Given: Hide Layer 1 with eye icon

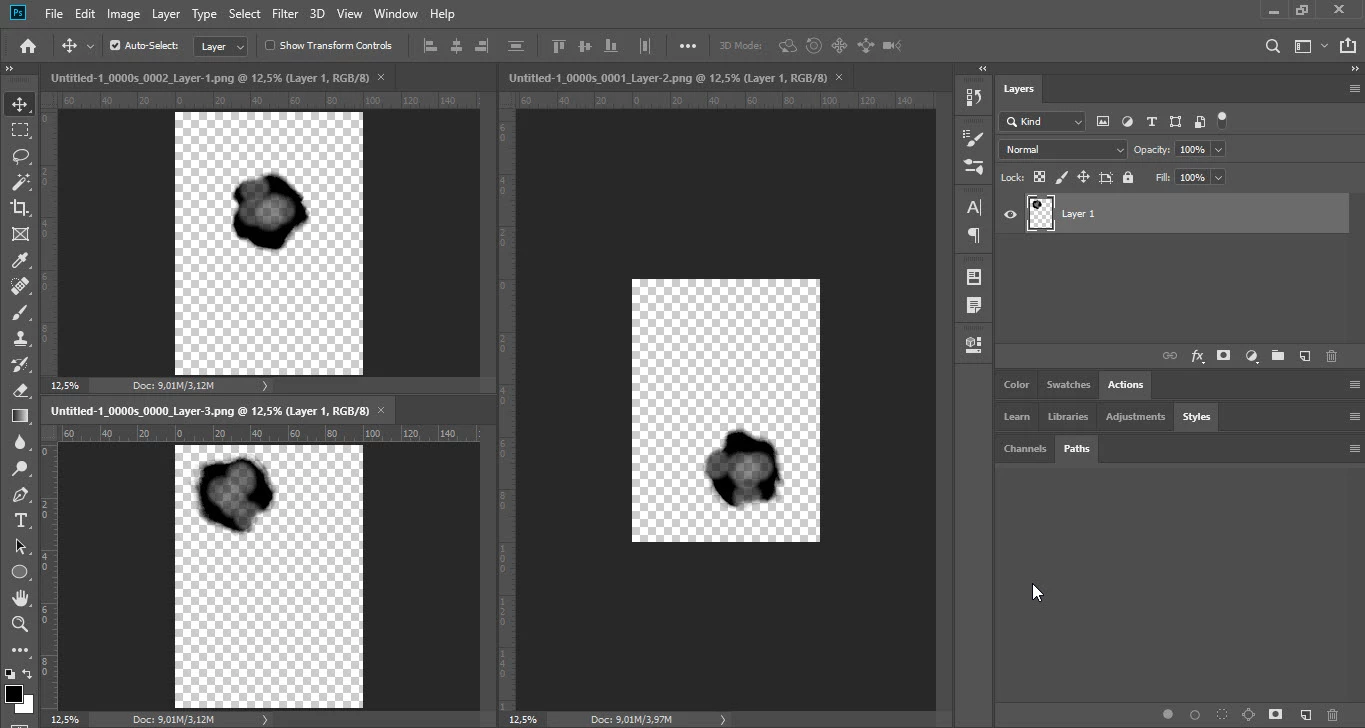Looking at the screenshot, I should [x=1010, y=214].
